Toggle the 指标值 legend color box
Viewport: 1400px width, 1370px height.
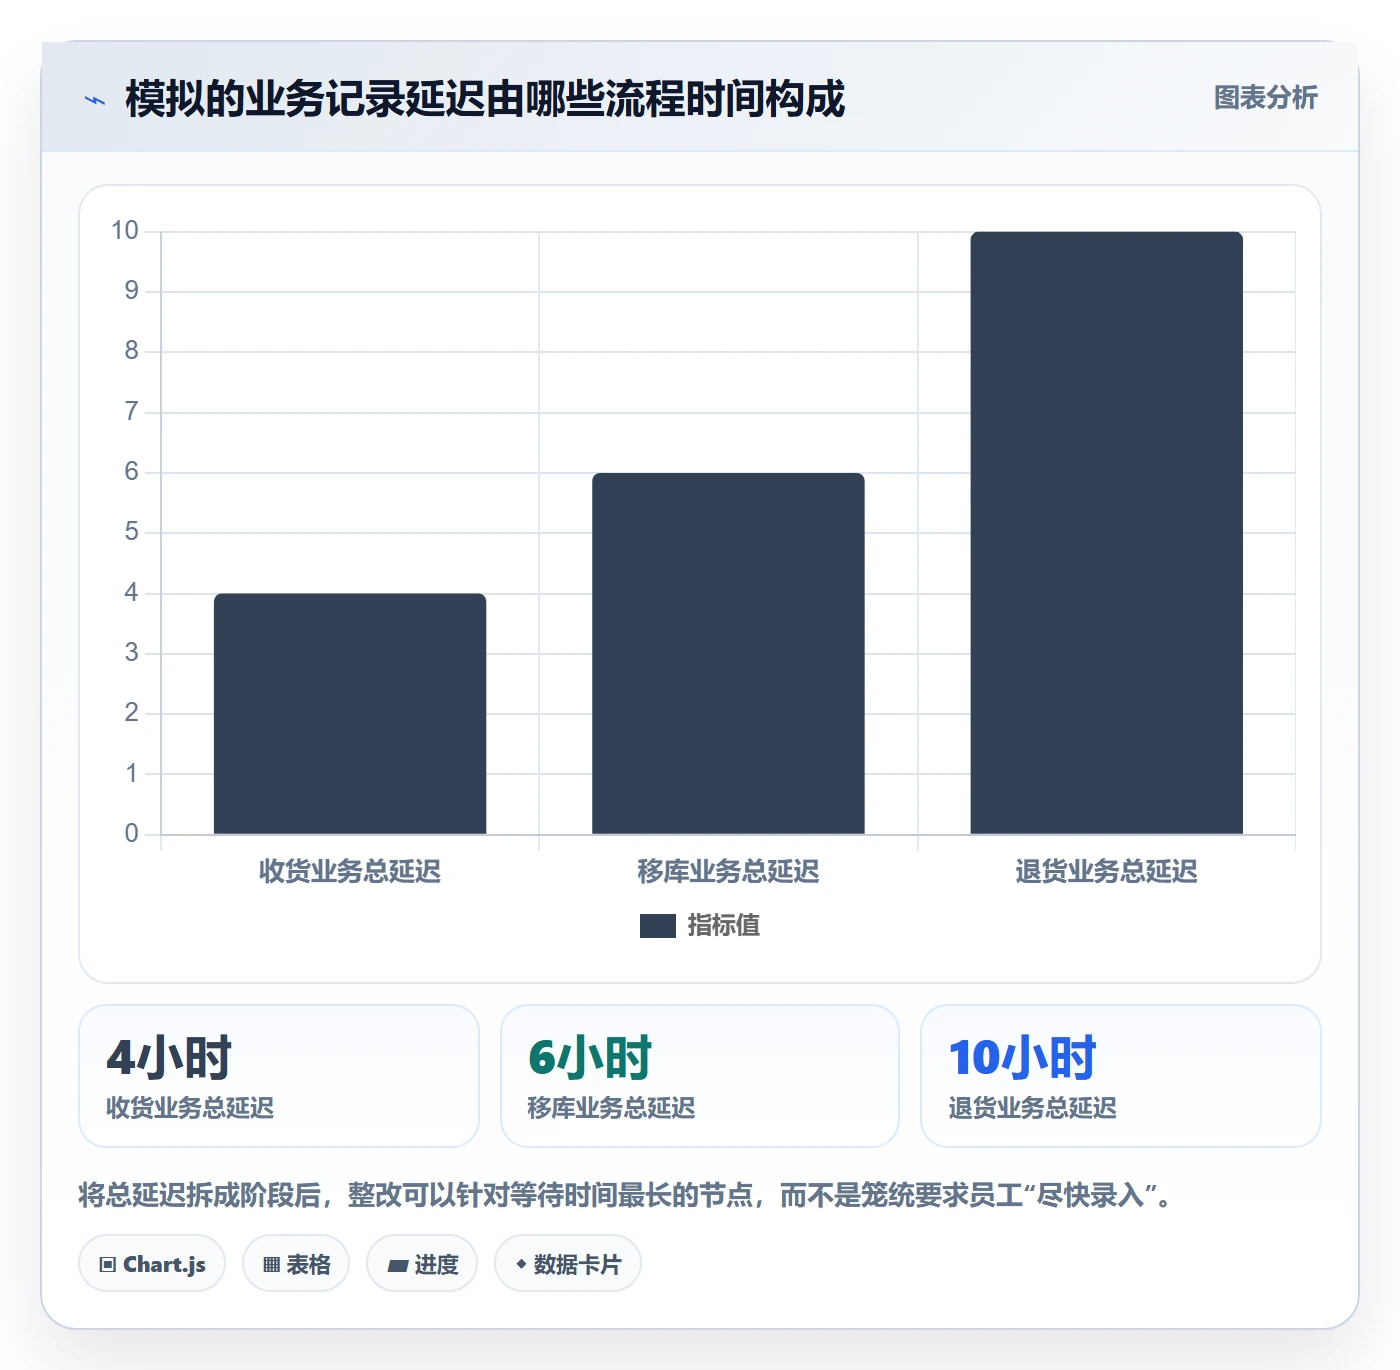(x=658, y=926)
